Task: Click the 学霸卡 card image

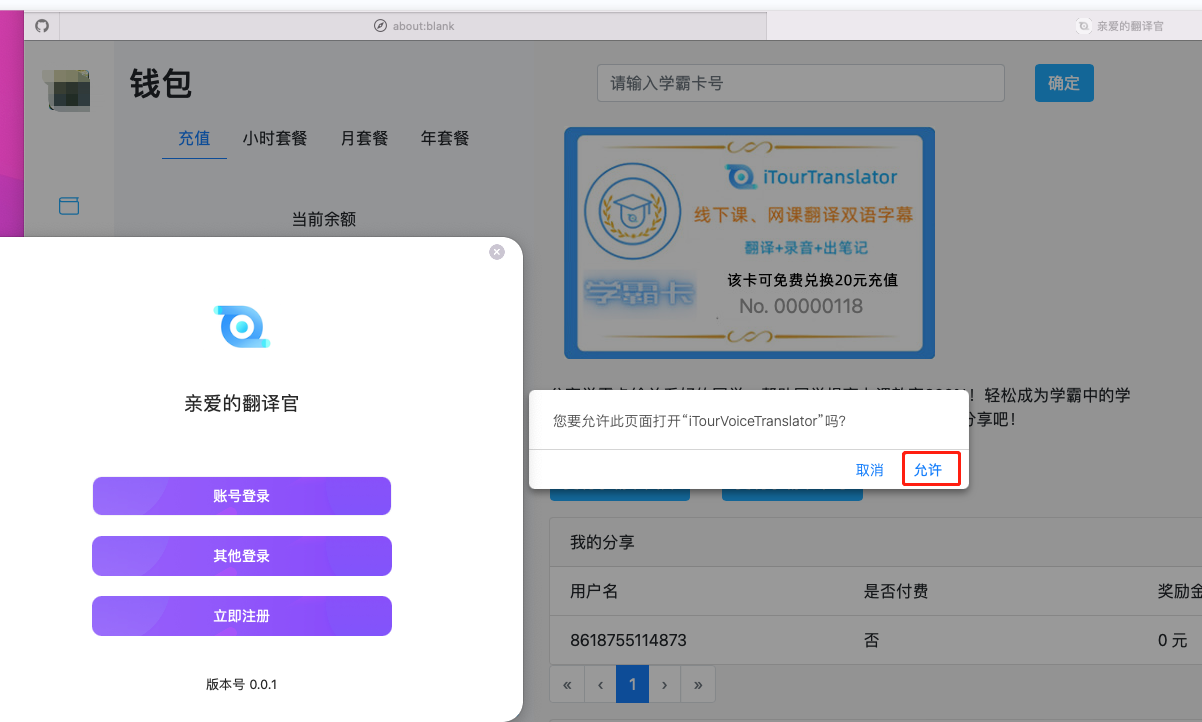Action: [x=749, y=243]
